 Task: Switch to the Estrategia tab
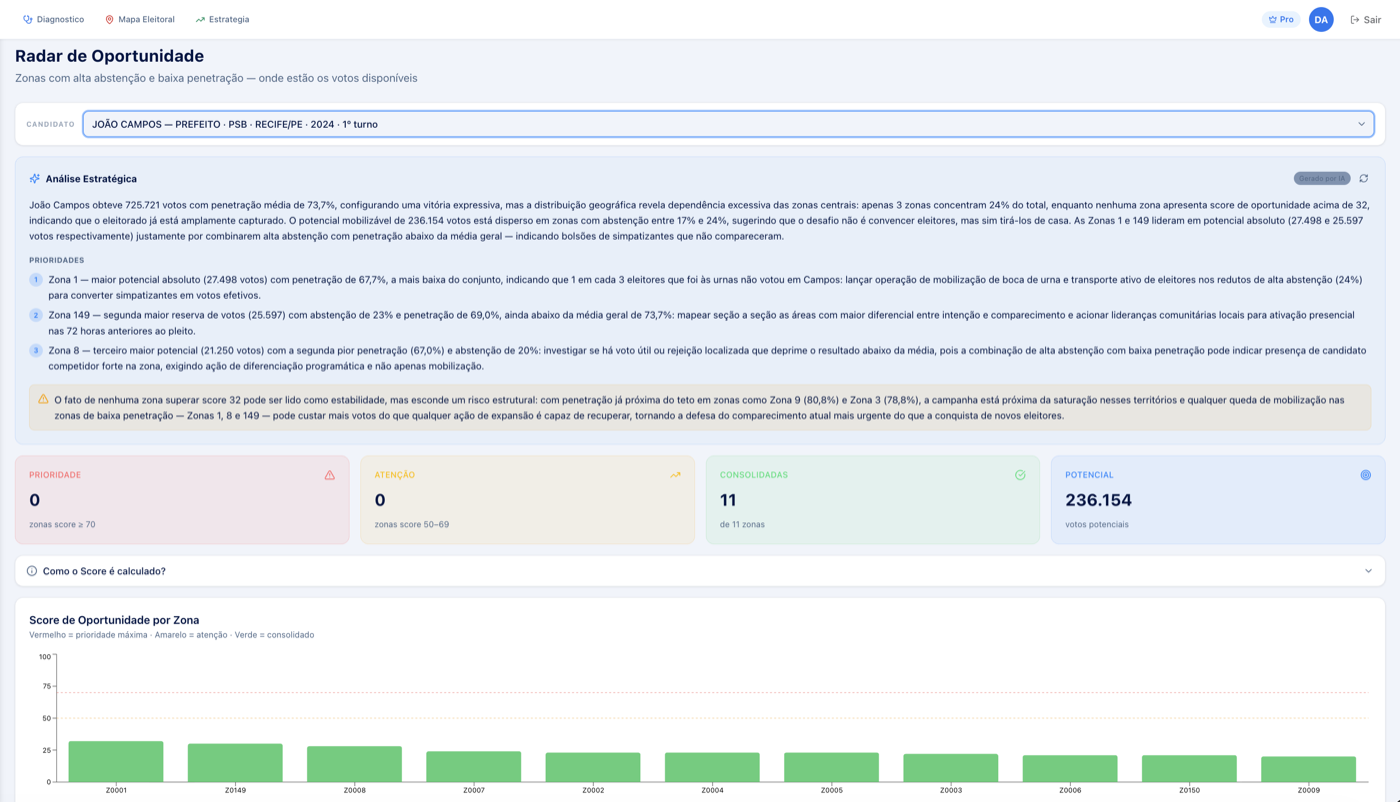222,20
